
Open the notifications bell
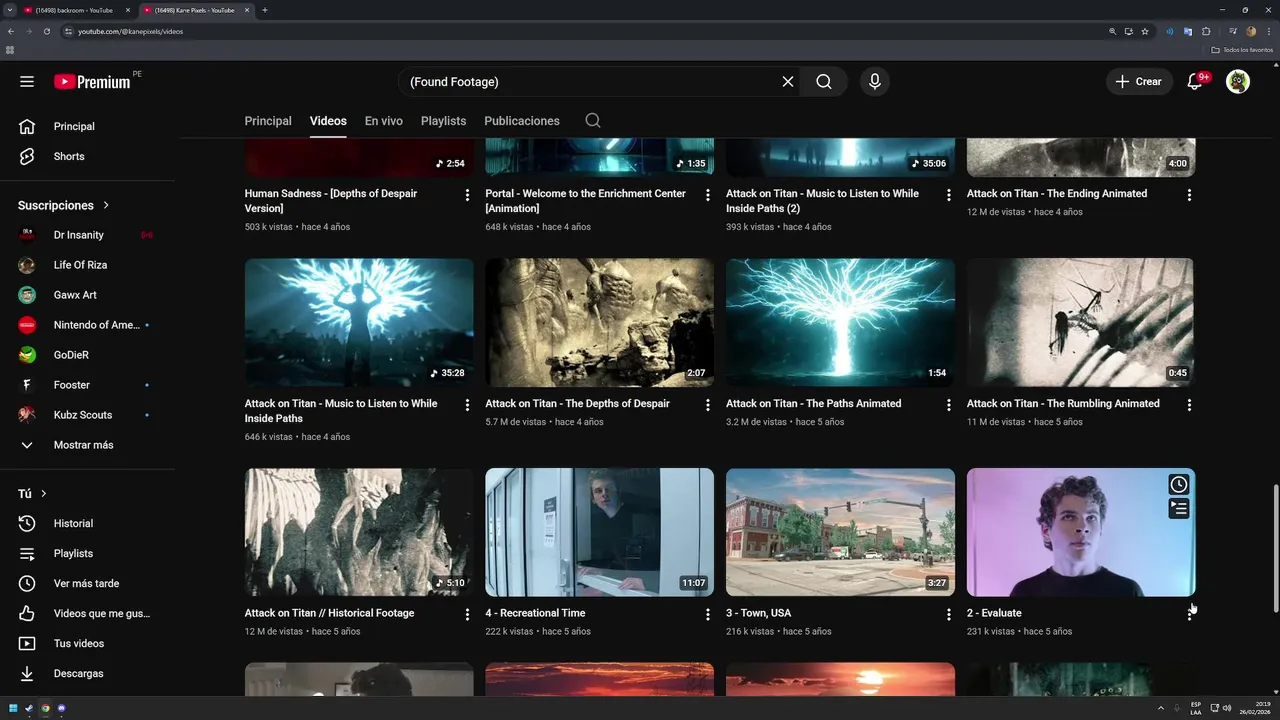pos(1194,82)
